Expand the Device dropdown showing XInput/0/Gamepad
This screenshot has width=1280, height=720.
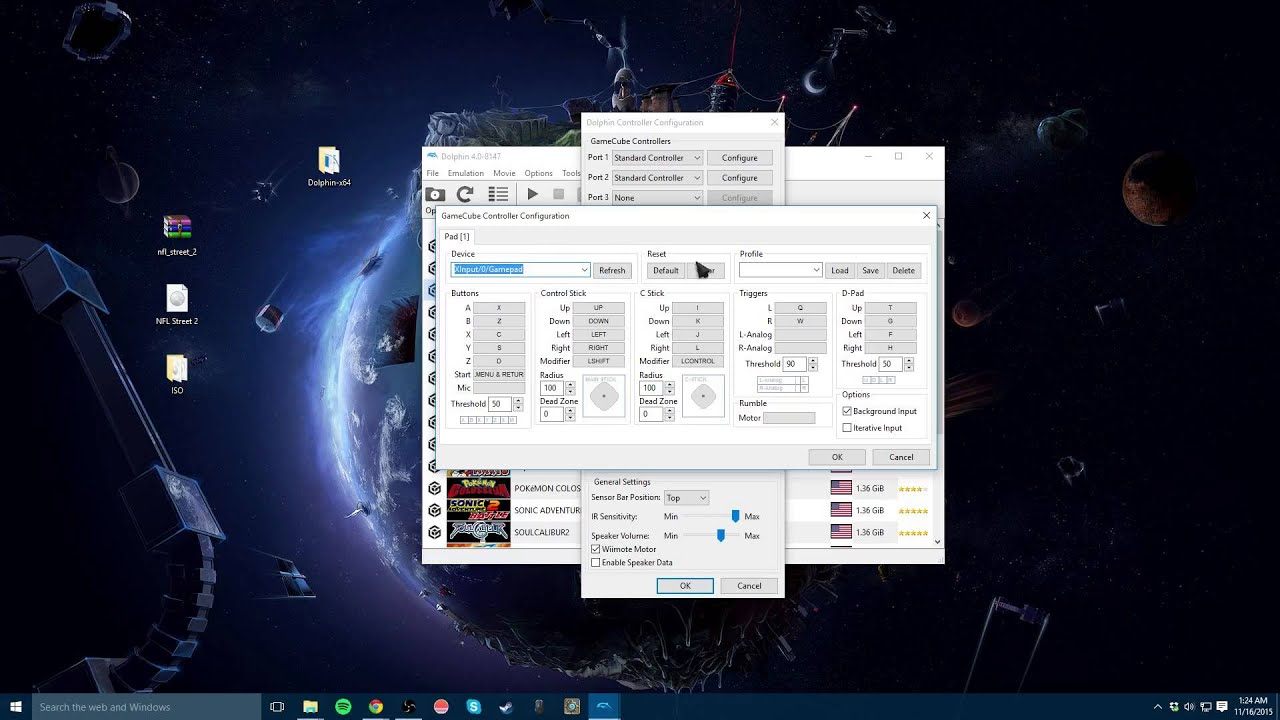pos(584,270)
